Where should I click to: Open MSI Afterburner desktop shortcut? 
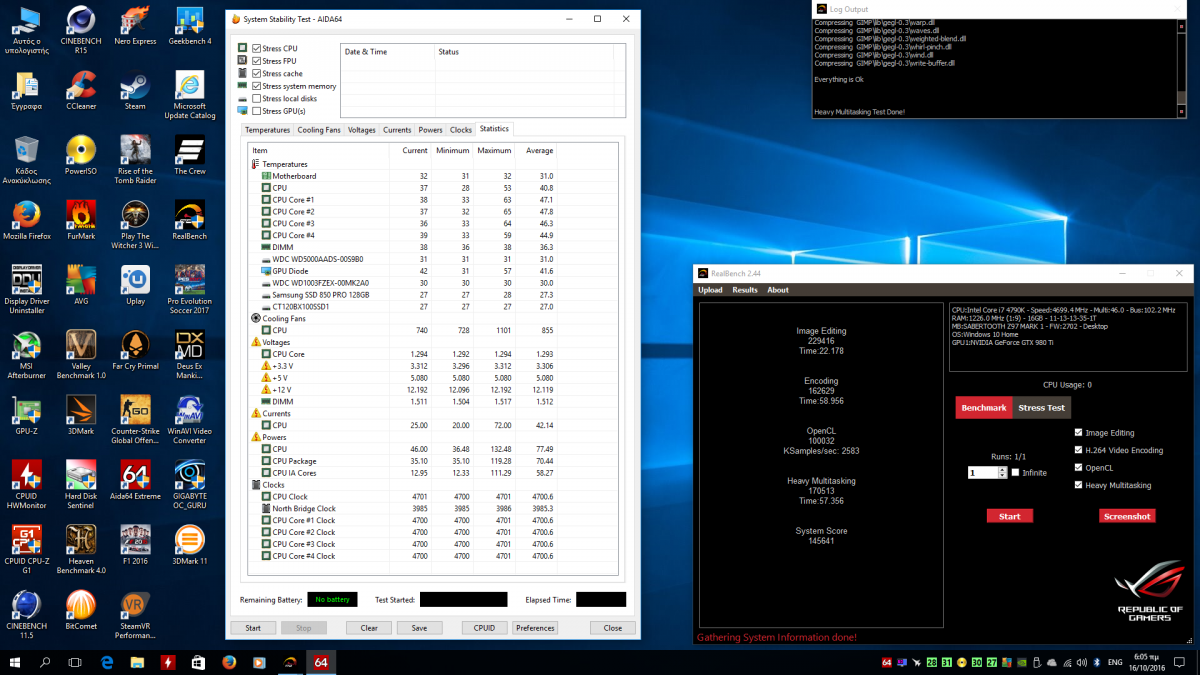27,355
